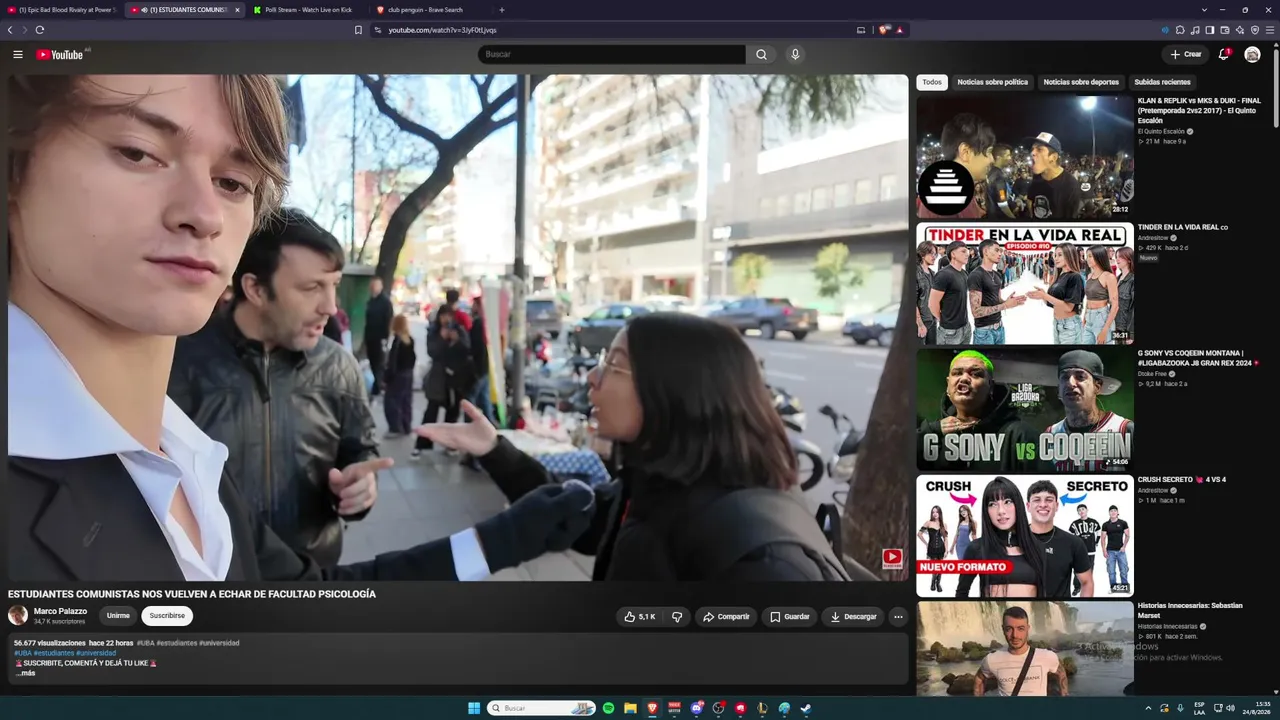Screen dimensions: 1280x720
Task: Open the KLAN & REPLIK vs MKS & DUKI thumbnail
Action: click(1025, 157)
